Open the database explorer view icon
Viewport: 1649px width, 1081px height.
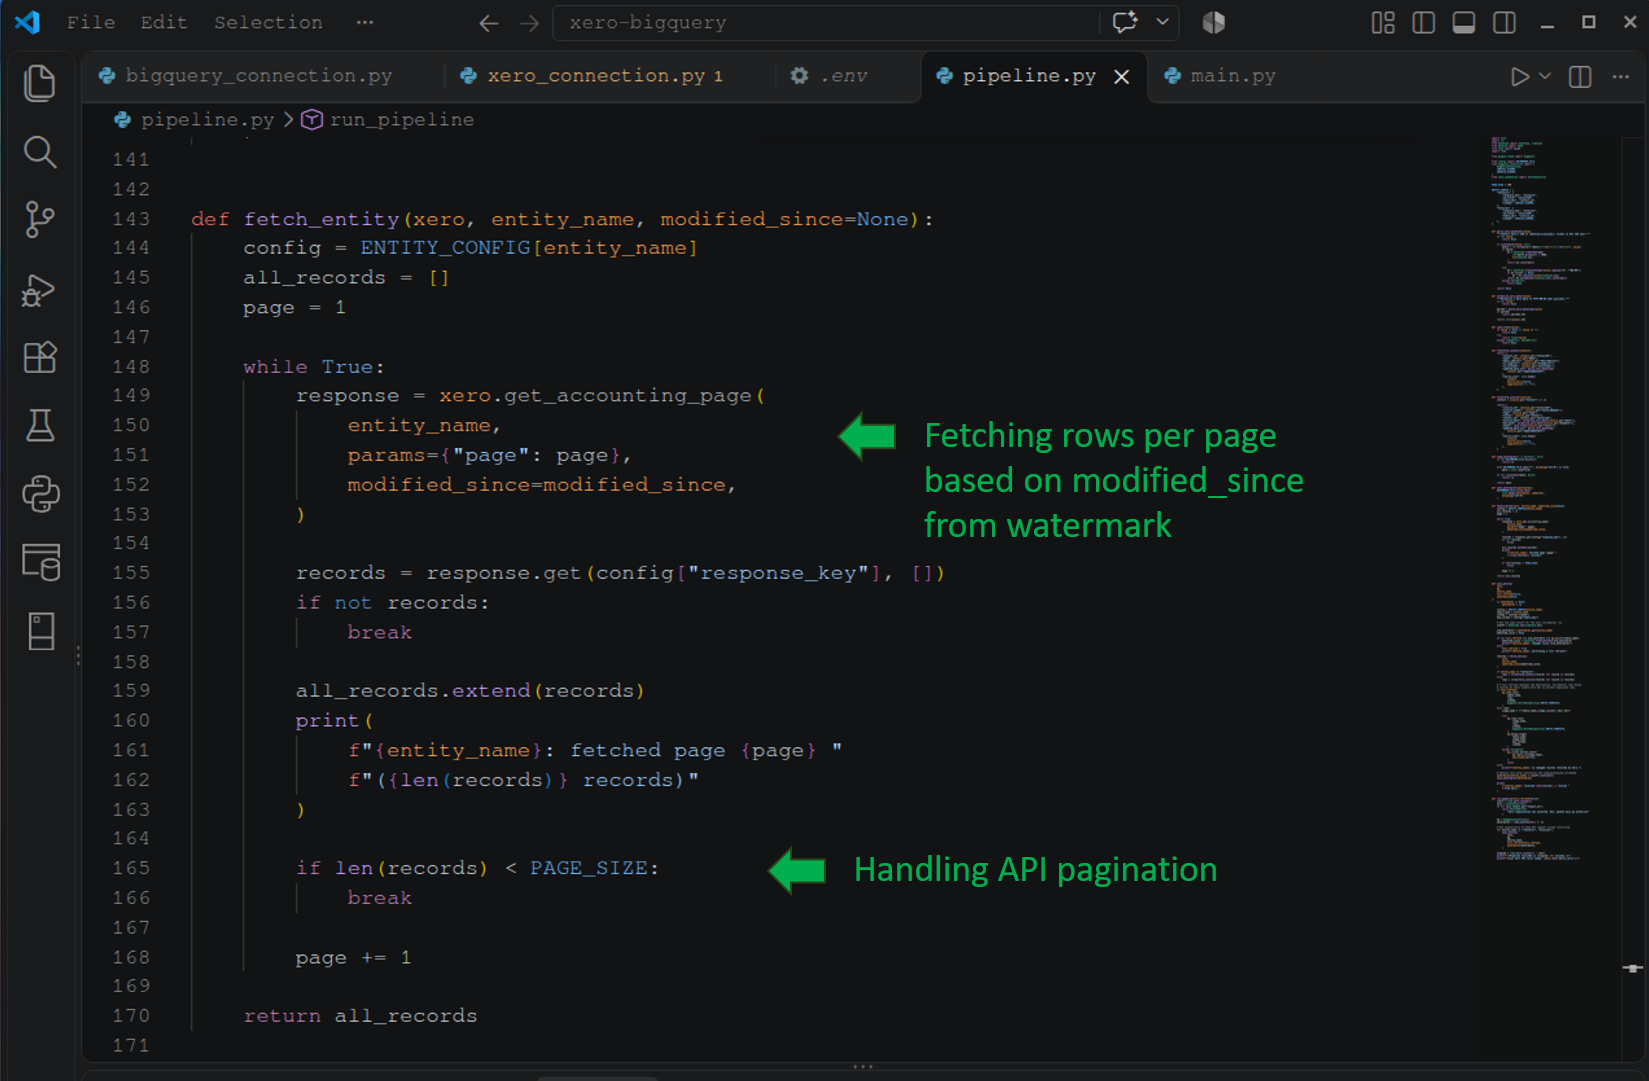click(x=40, y=562)
